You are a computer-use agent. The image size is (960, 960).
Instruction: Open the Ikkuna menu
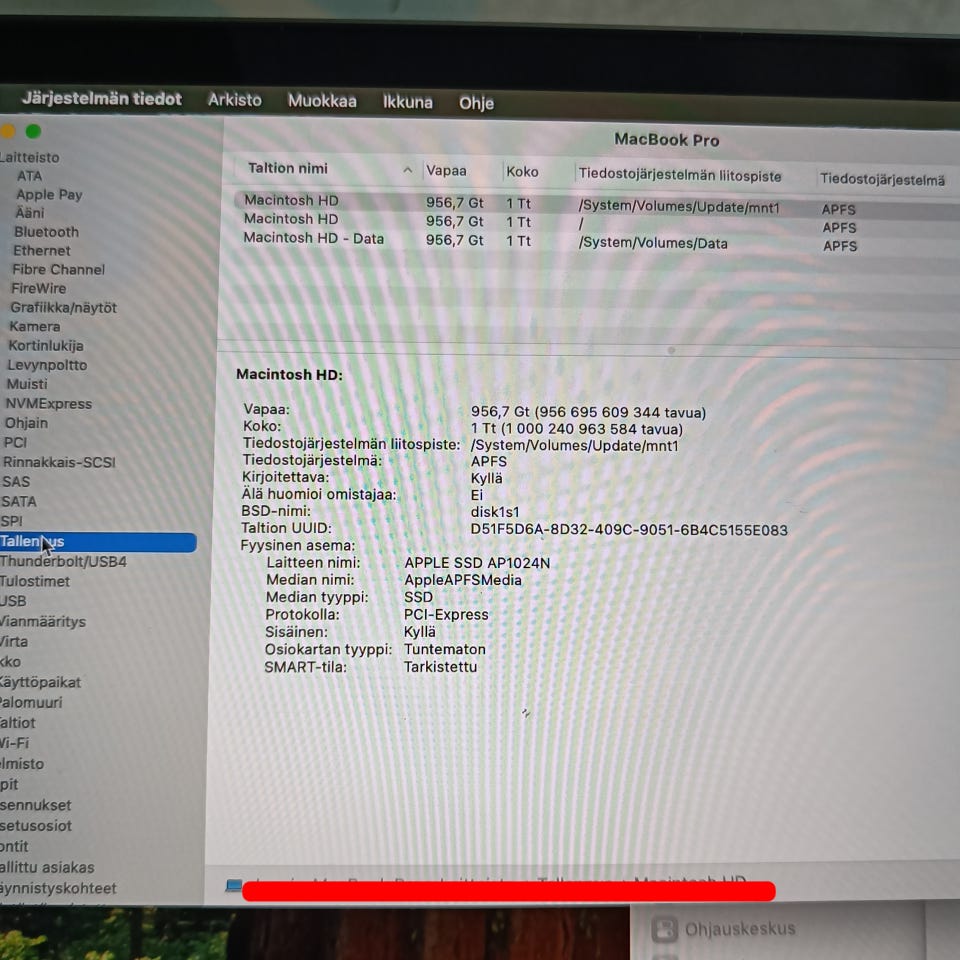[x=408, y=102]
